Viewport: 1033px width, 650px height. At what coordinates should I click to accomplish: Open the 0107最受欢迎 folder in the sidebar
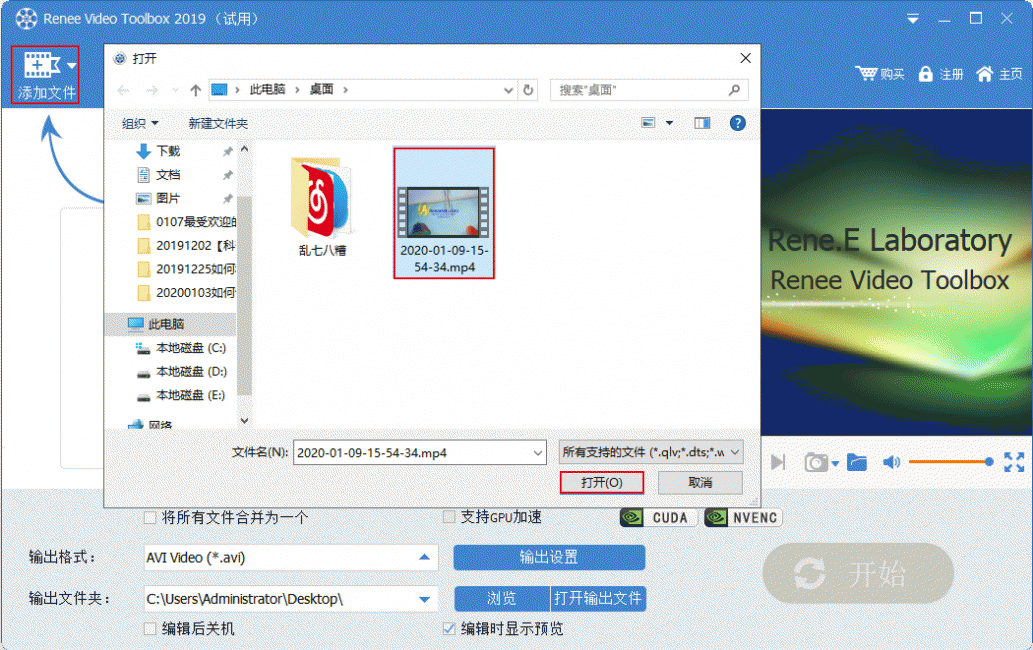(x=186, y=222)
